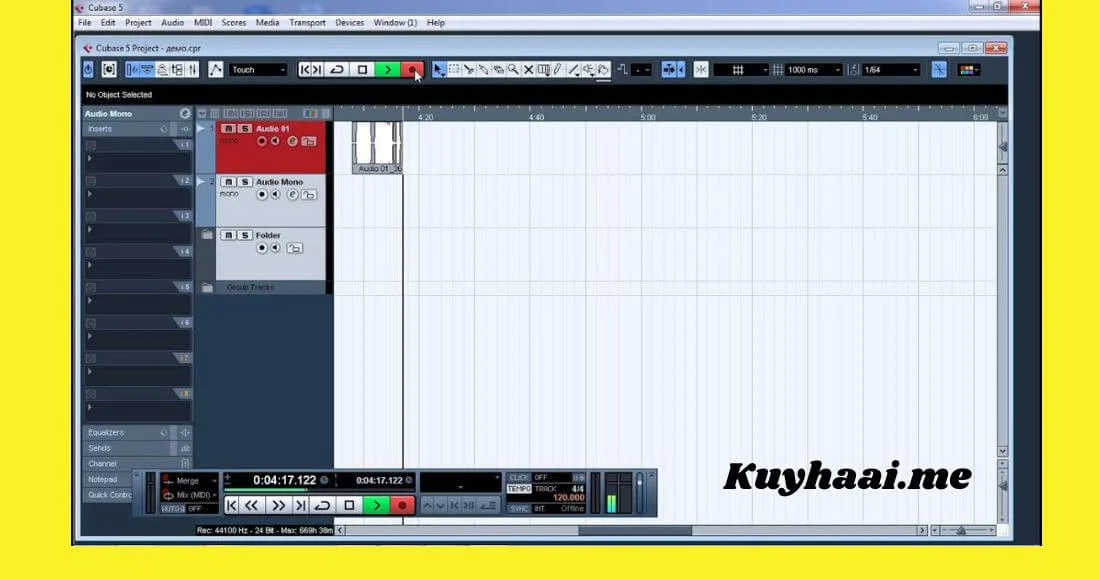
Task: Record-enable the Audio Mono track
Action: coord(262,194)
